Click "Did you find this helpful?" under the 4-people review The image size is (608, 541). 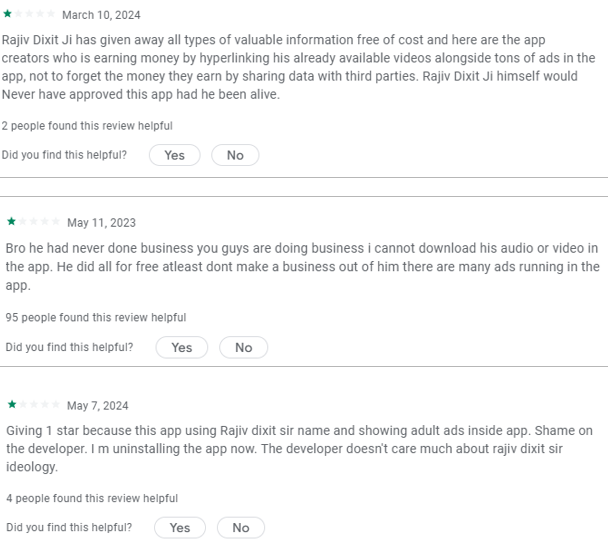click(x=70, y=527)
